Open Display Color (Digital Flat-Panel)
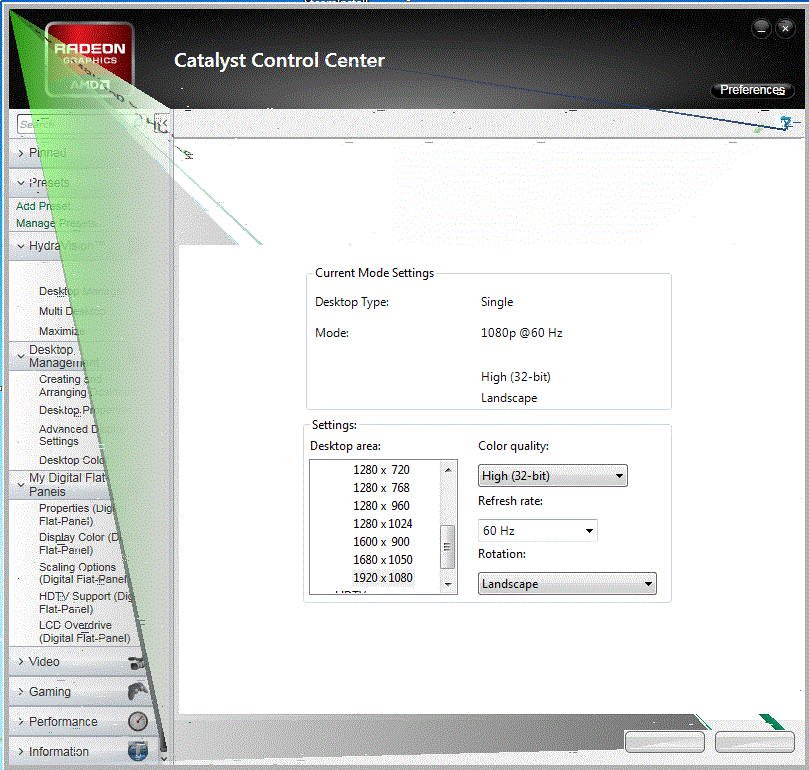 (x=80, y=543)
